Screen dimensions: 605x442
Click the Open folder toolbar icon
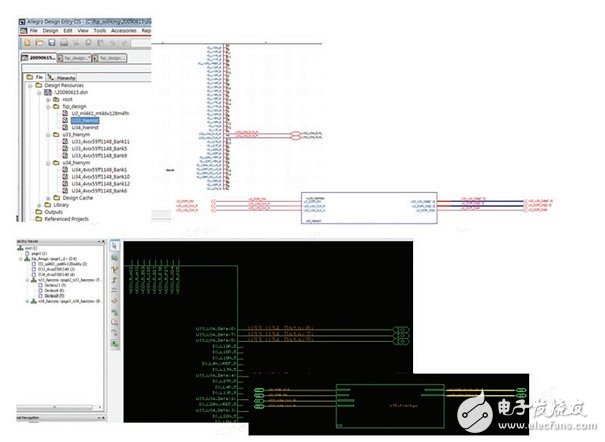coord(38,44)
